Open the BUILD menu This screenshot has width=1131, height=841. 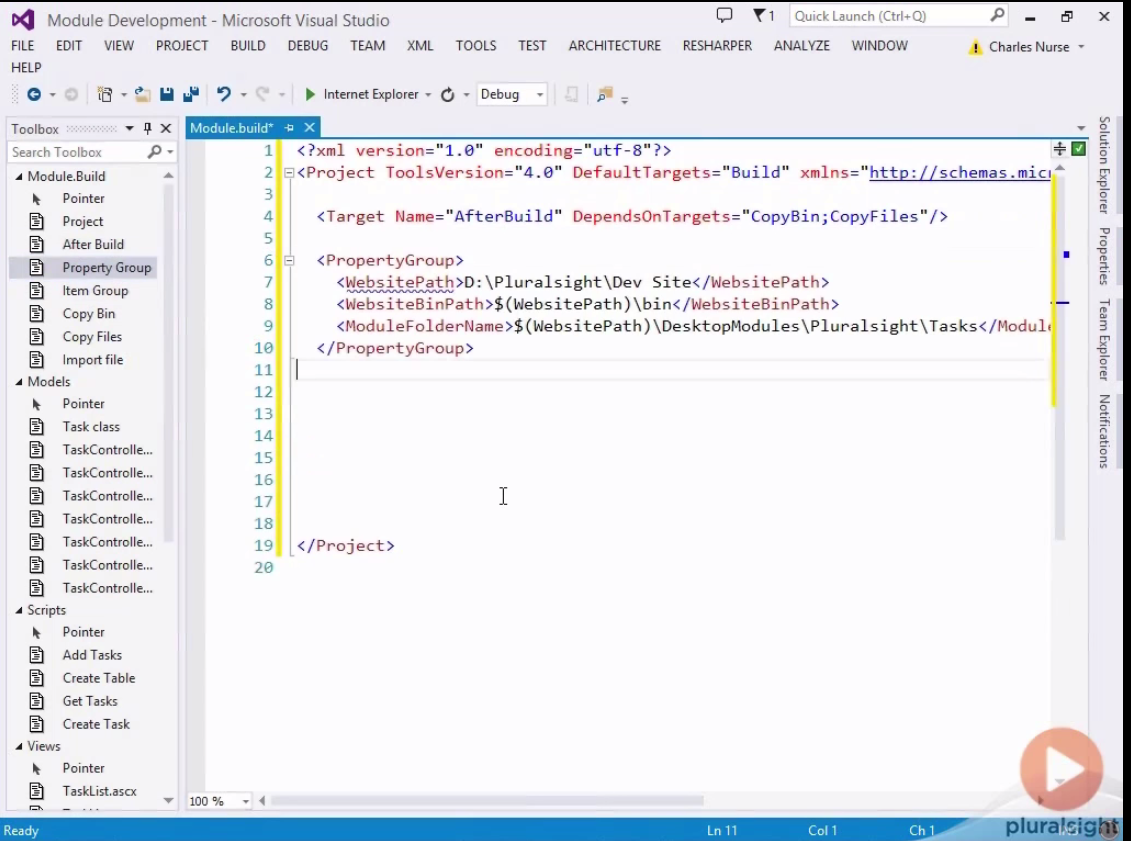point(247,45)
